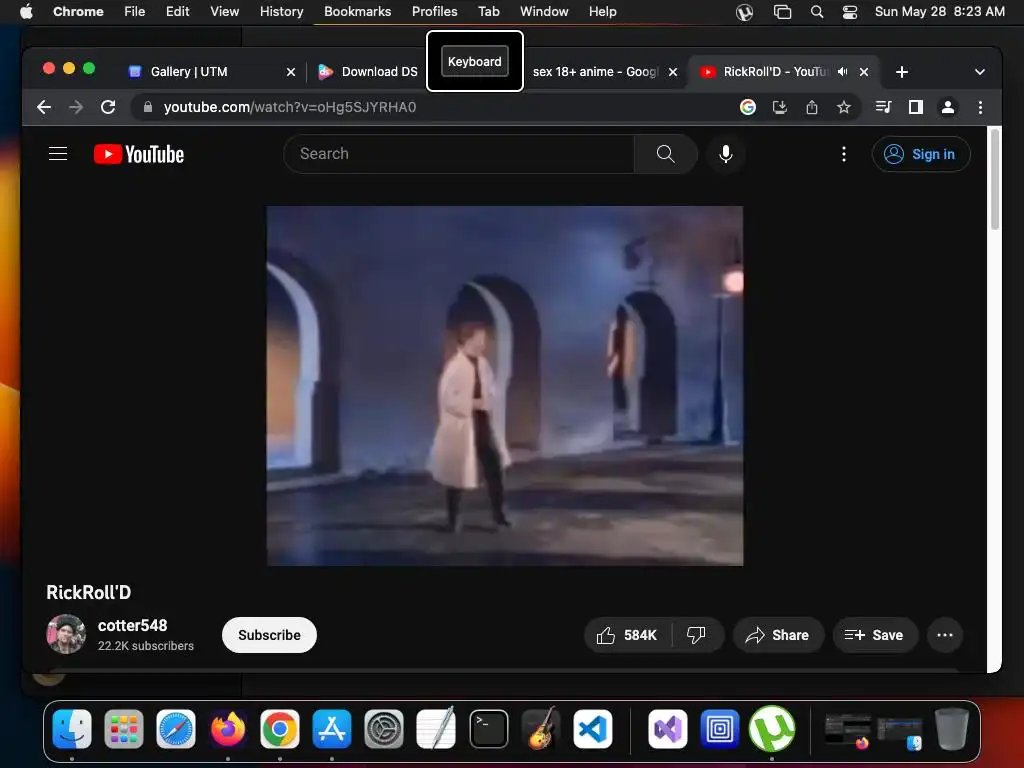The image size is (1024, 768).
Task: Open cotter548 channel name link
Action: 133,626
